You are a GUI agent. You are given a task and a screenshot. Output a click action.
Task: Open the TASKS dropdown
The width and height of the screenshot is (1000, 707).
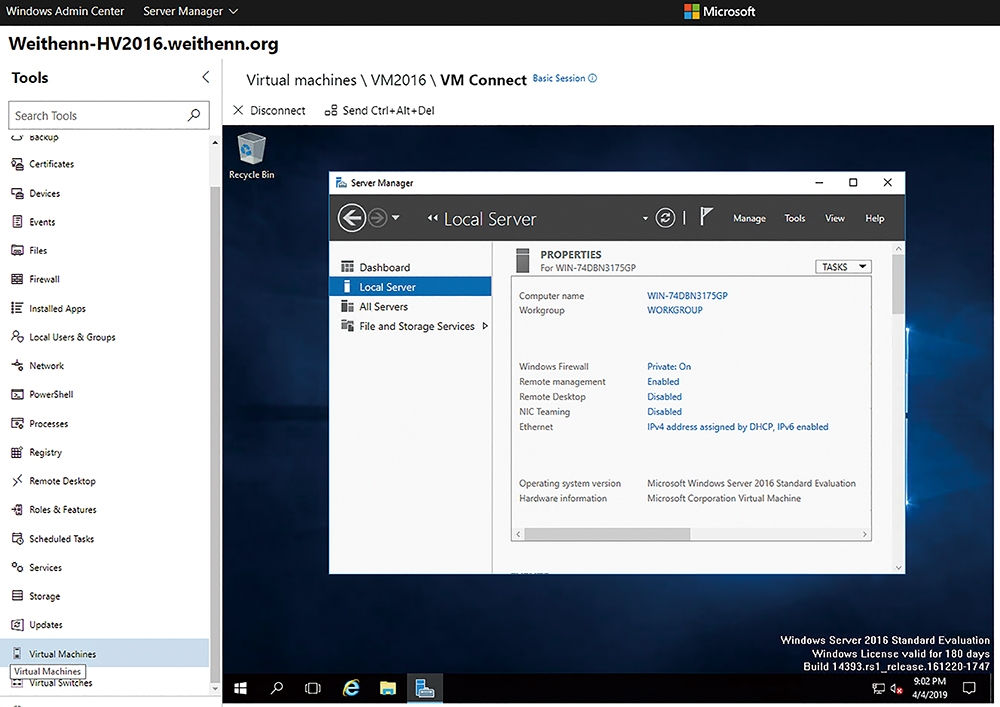click(x=843, y=266)
